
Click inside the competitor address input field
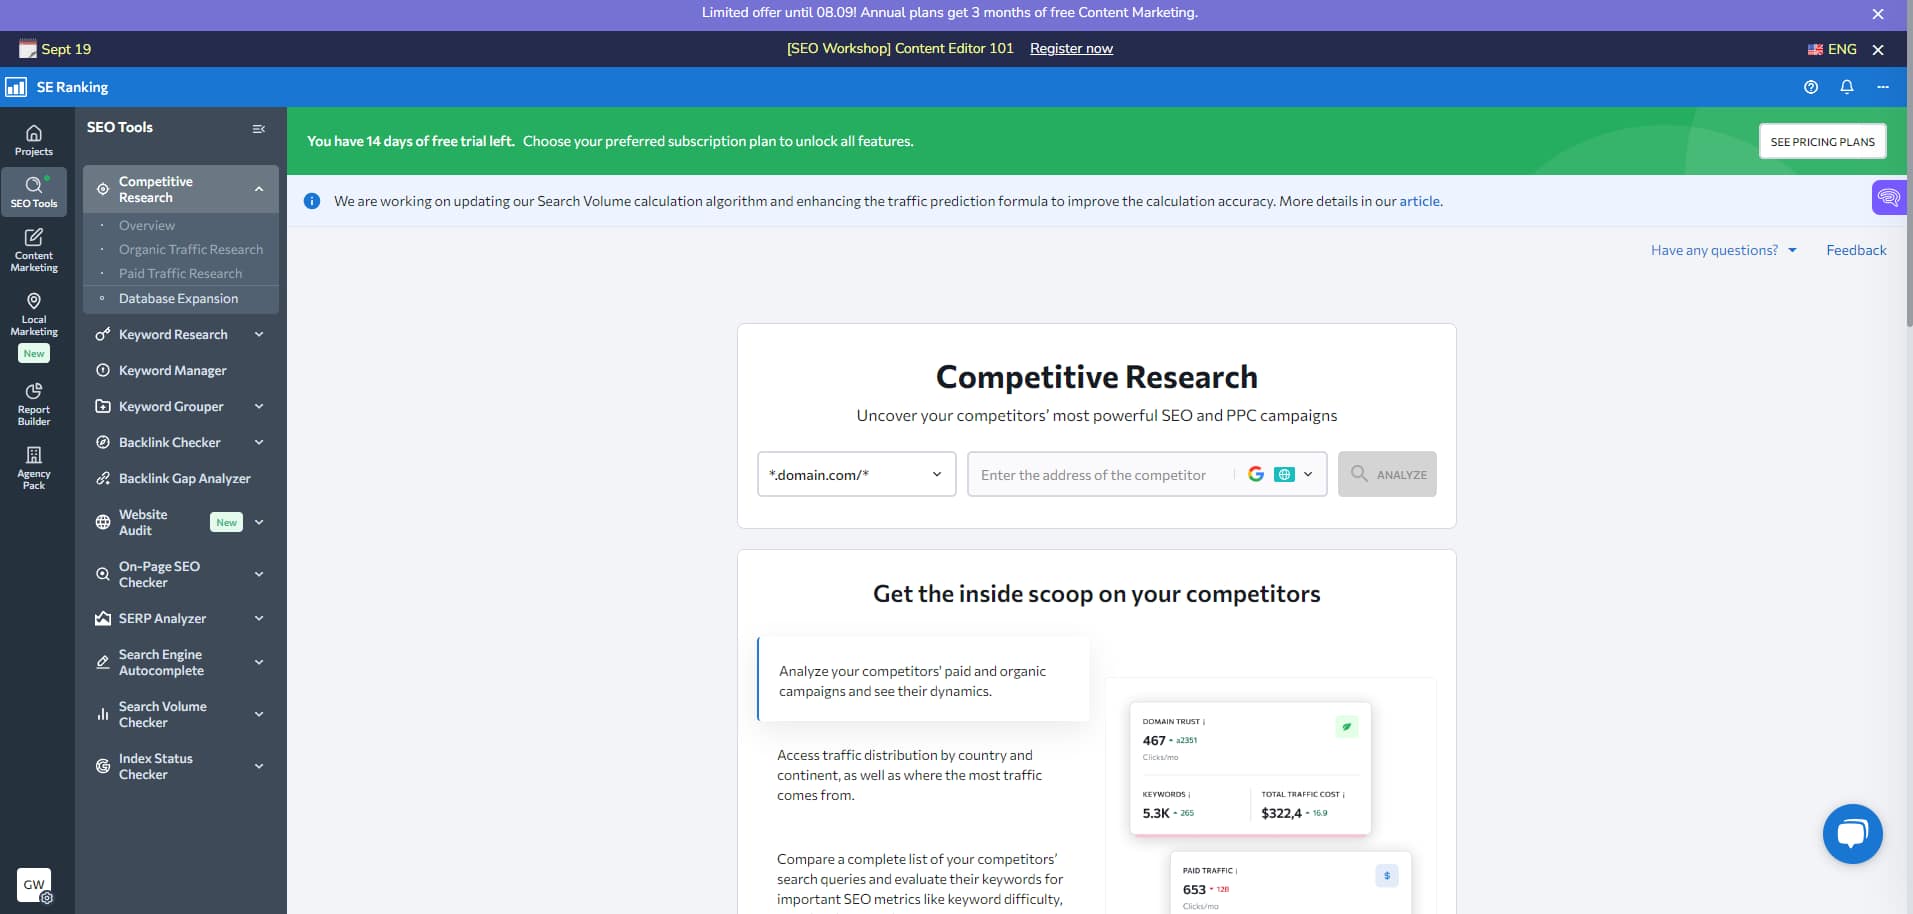[1100, 474]
